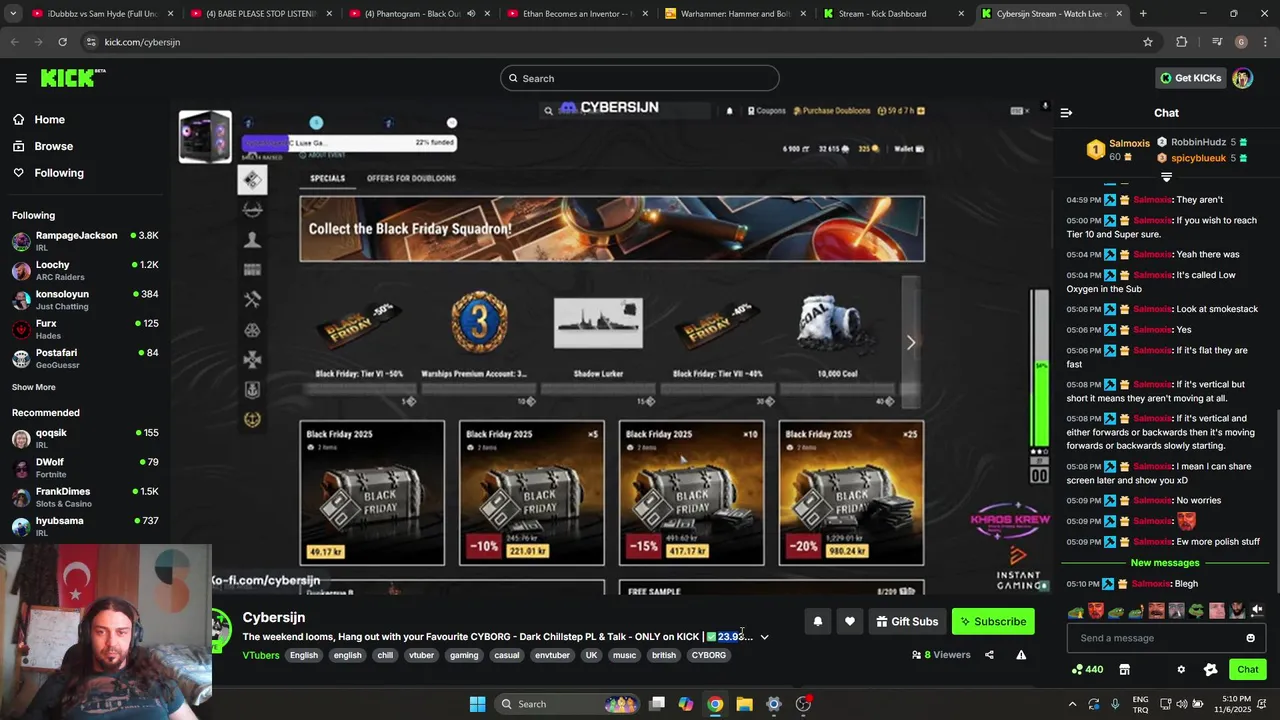View Salmoxis top gifter entry

[x=1117, y=150]
